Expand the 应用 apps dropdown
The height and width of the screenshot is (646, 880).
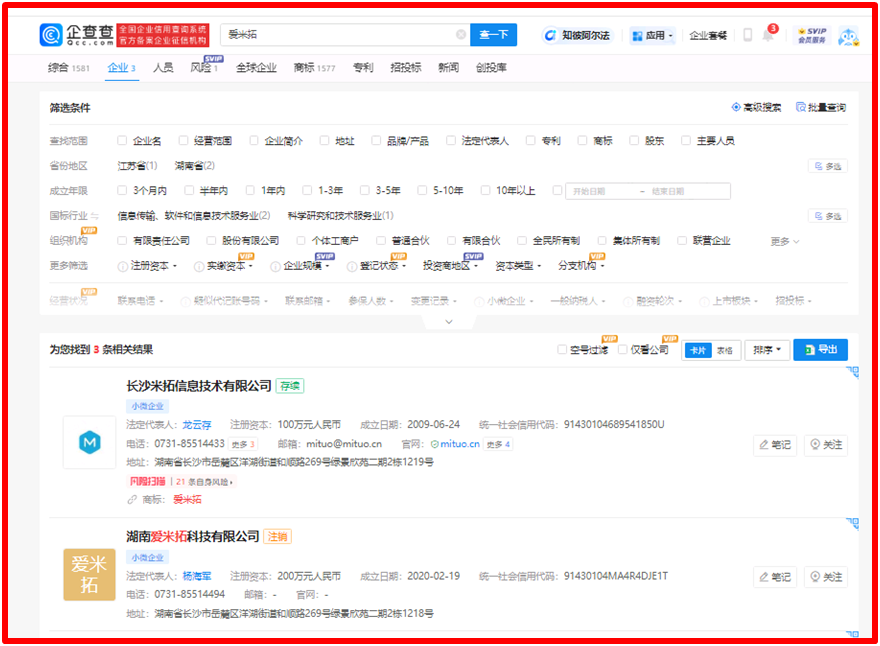pos(652,35)
